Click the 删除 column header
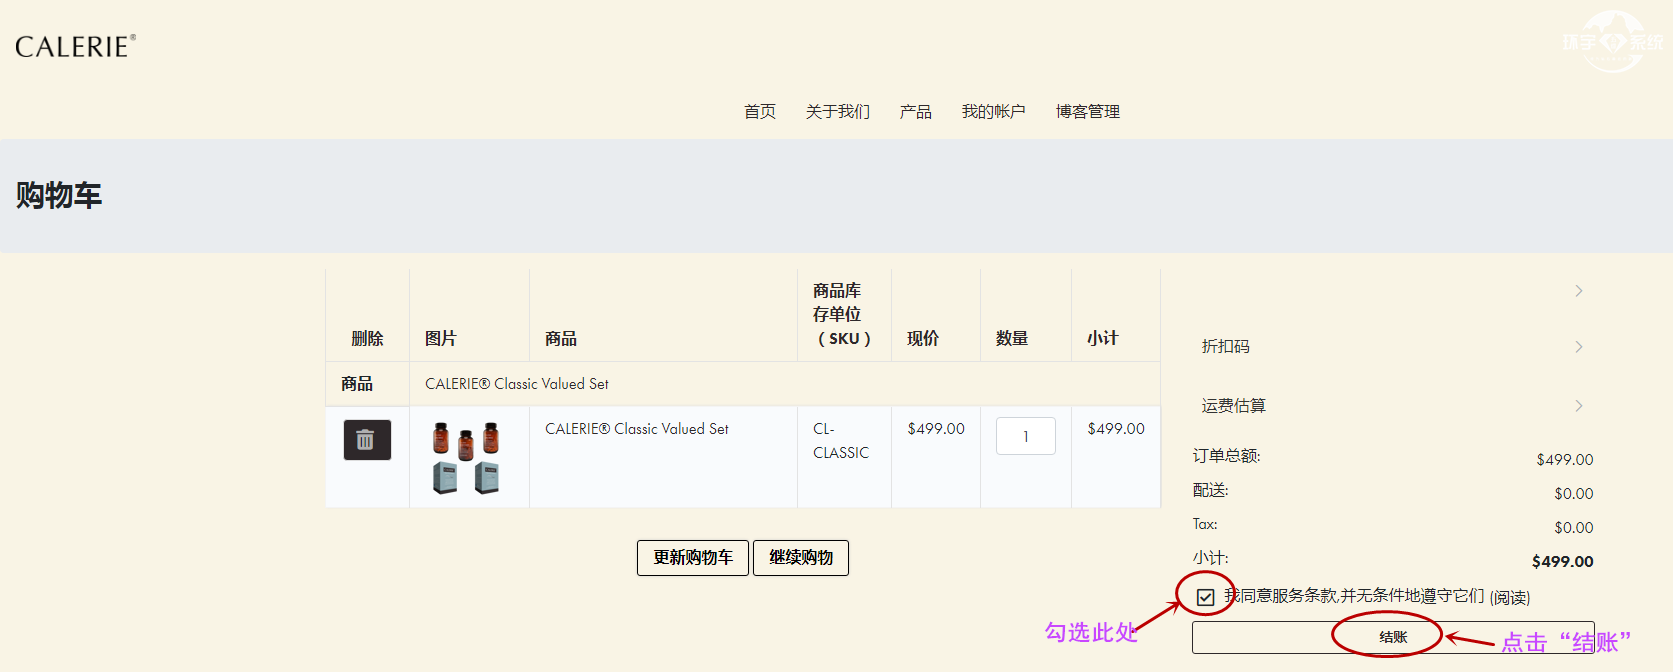The width and height of the screenshot is (1673, 672). click(x=367, y=338)
